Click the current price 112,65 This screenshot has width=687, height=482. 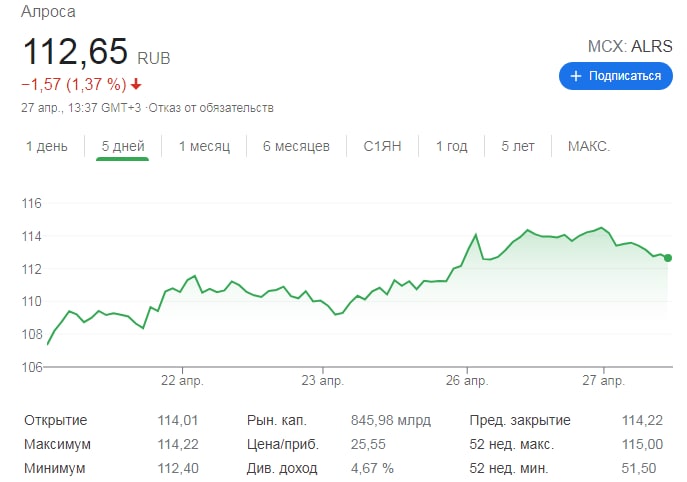pyautogui.click(x=75, y=52)
